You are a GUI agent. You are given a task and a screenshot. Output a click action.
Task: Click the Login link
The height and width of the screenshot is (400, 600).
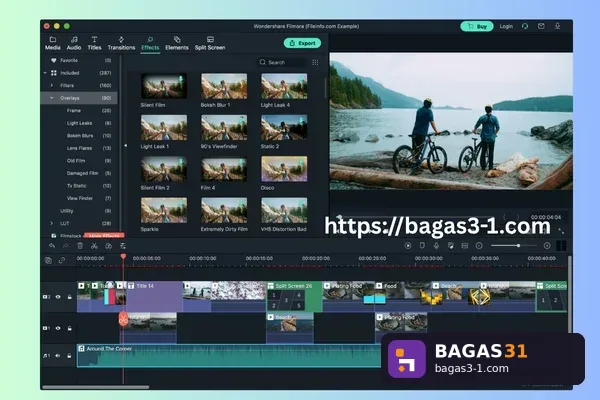(x=506, y=26)
